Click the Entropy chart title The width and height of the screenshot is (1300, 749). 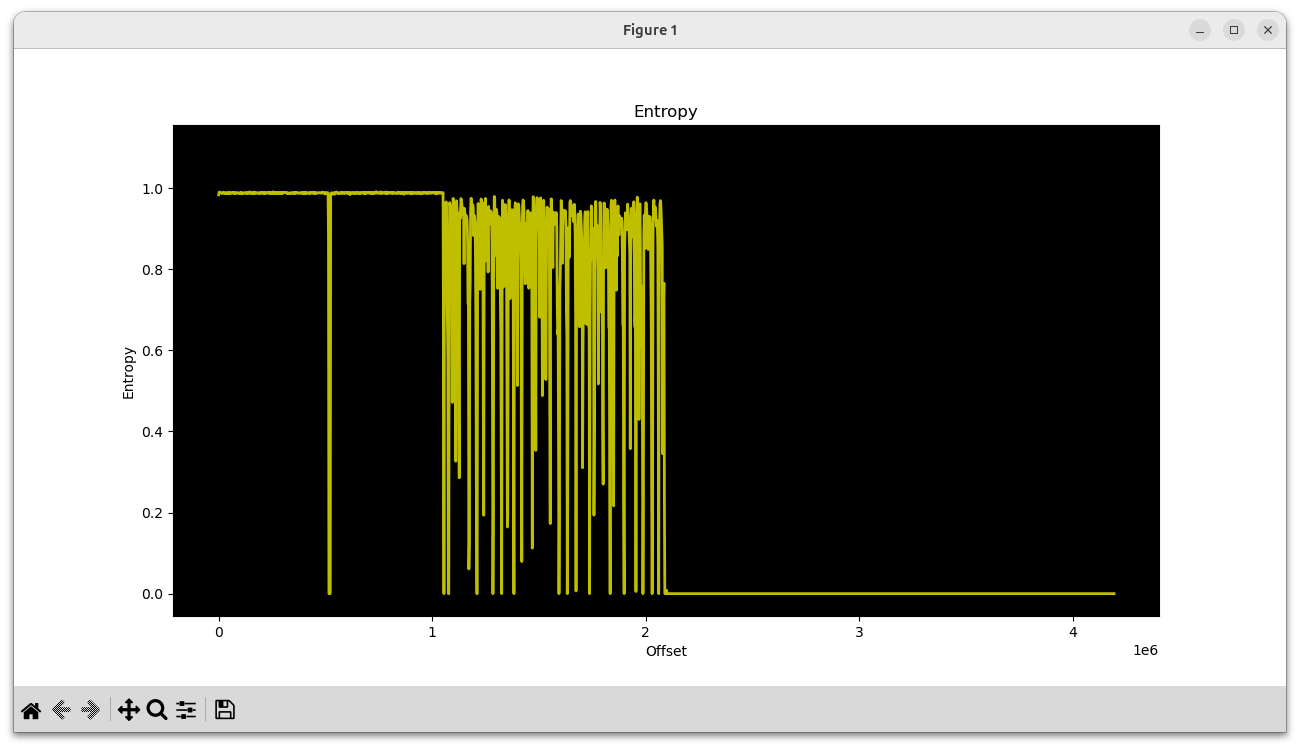[x=664, y=111]
